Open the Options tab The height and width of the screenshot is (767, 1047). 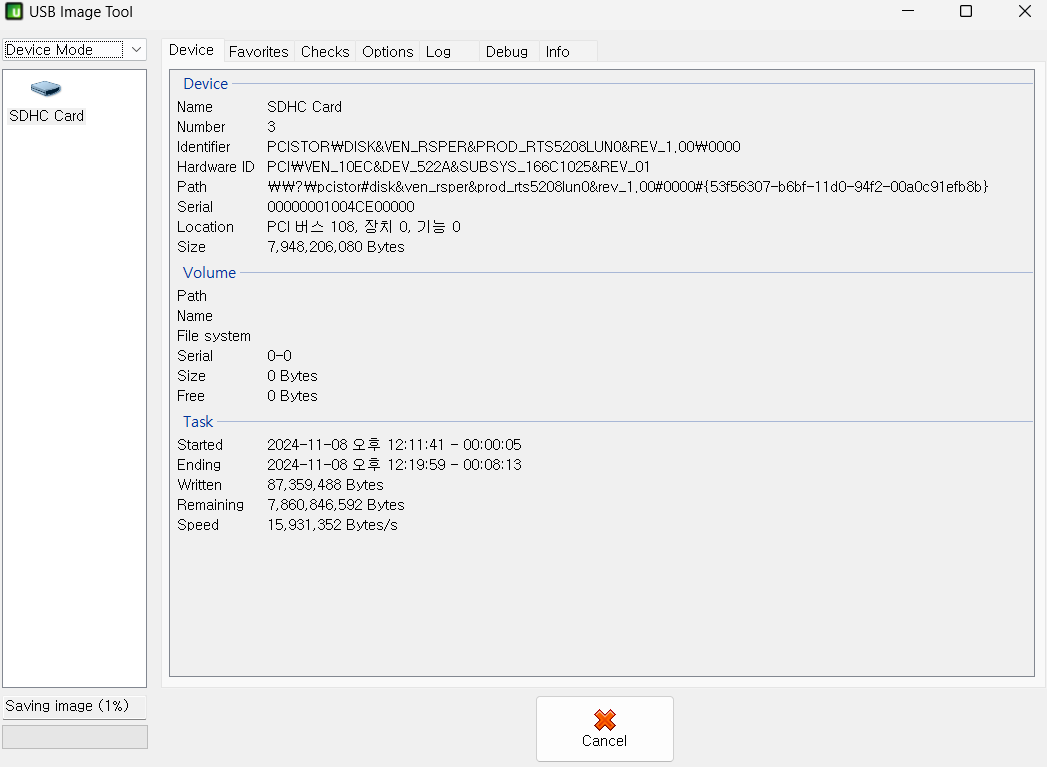coord(387,51)
